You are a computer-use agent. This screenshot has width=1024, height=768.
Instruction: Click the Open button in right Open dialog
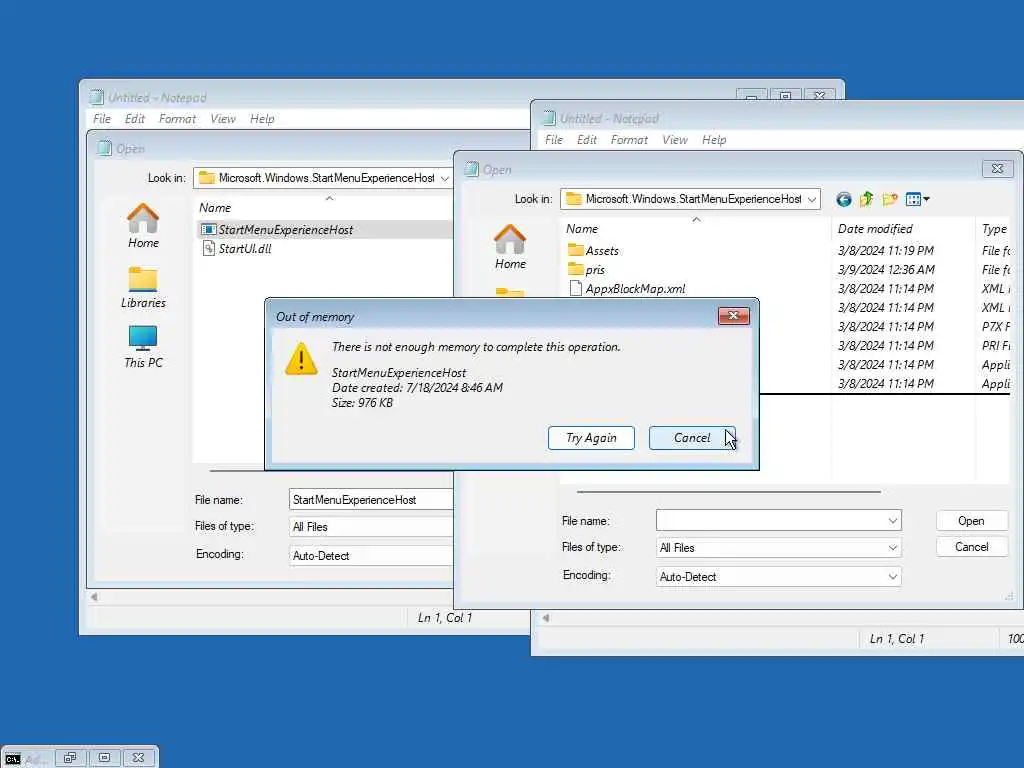coord(972,520)
